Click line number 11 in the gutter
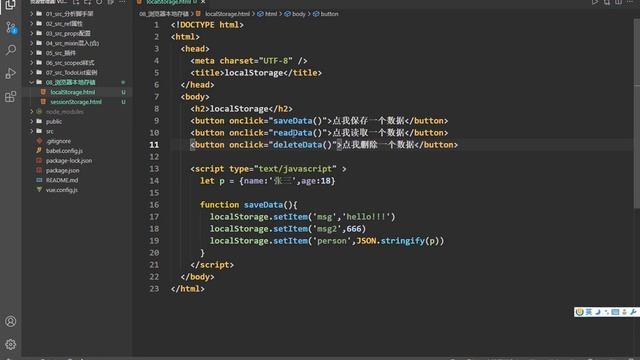This screenshot has width=640, height=360. click(x=154, y=144)
